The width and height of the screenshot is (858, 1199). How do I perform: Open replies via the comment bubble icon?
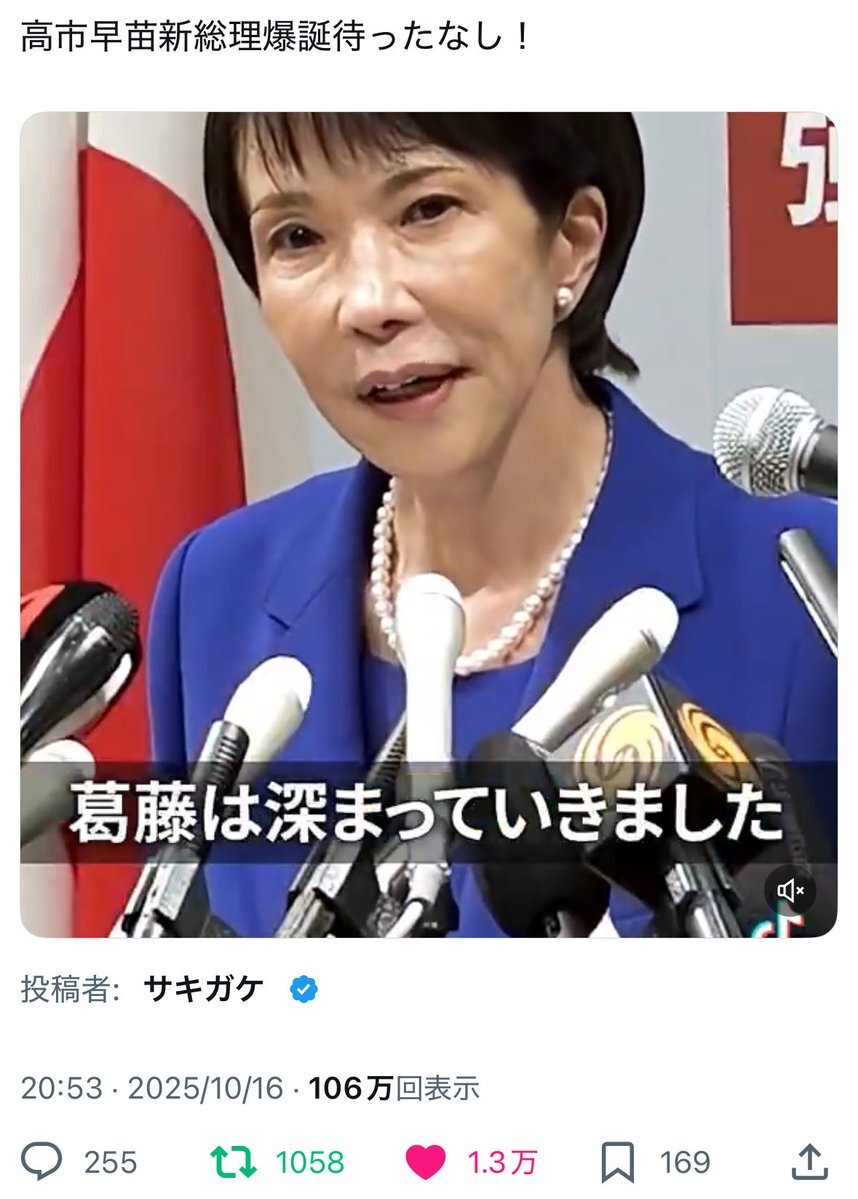click(x=41, y=1162)
